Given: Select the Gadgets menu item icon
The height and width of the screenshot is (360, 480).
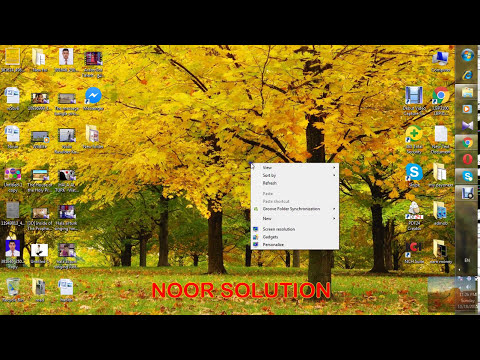Looking at the screenshot, I should (x=256, y=237).
